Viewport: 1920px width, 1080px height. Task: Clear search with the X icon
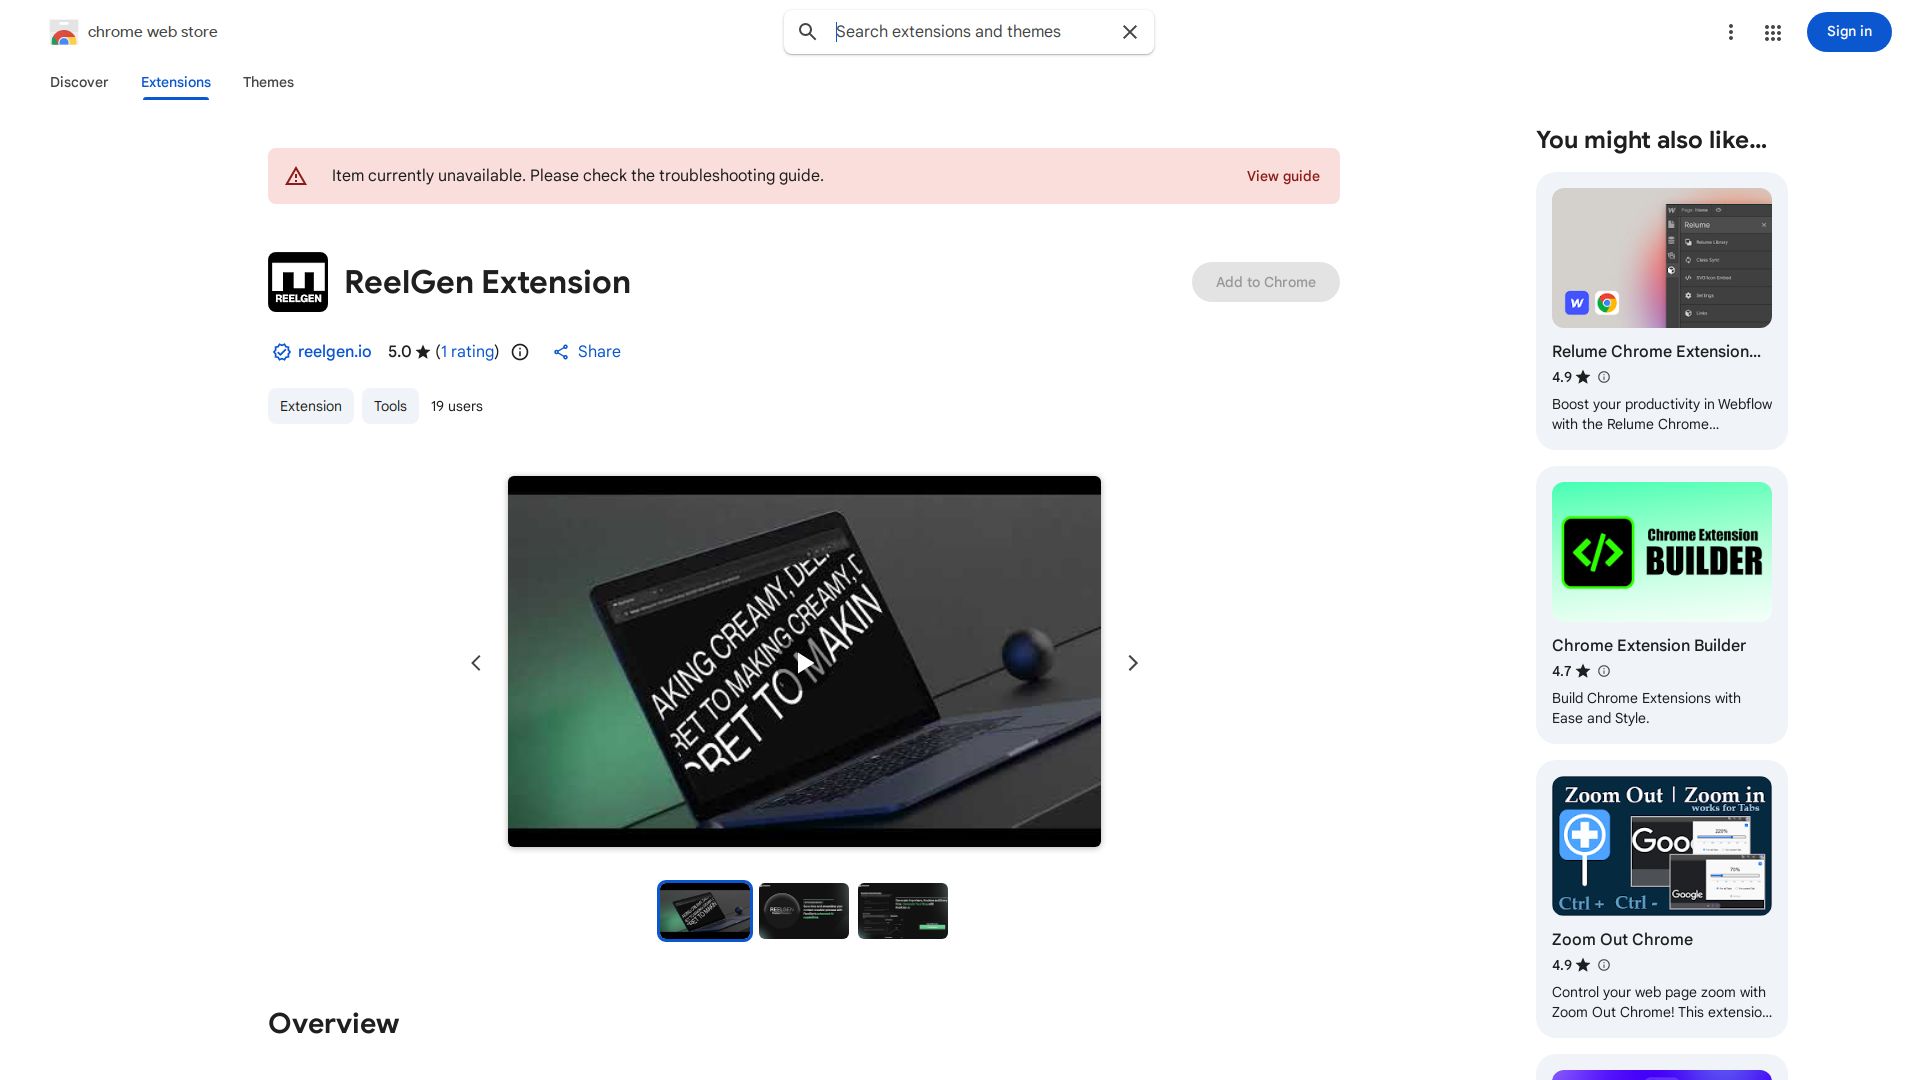(x=1130, y=32)
